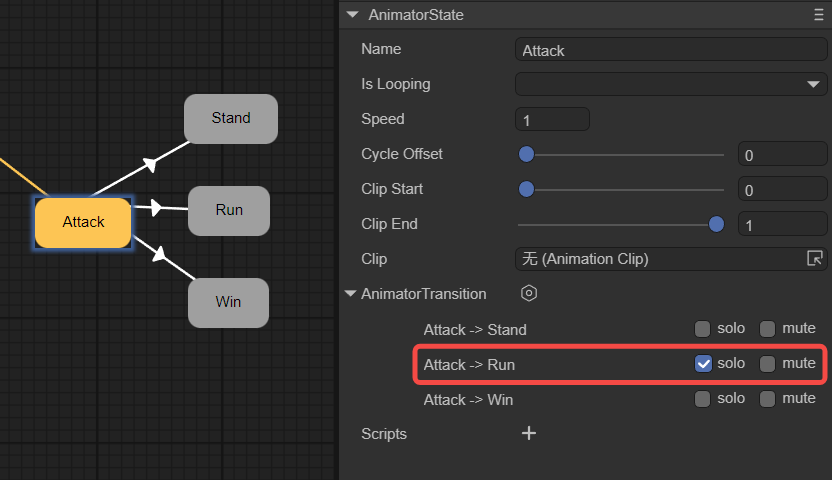Select the Stand state node
Screen dimensions: 832x480
tap(231, 118)
